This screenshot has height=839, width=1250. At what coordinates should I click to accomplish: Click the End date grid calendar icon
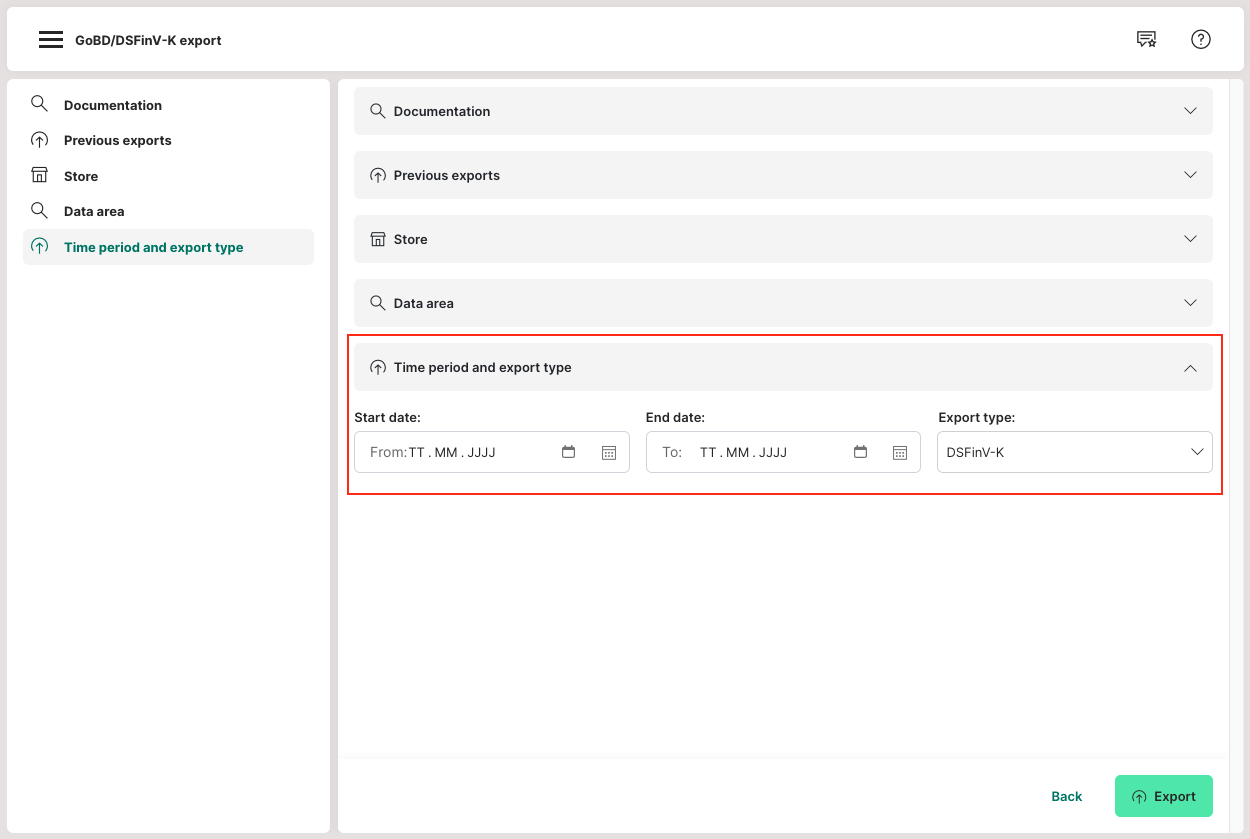(x=900, y=453)
